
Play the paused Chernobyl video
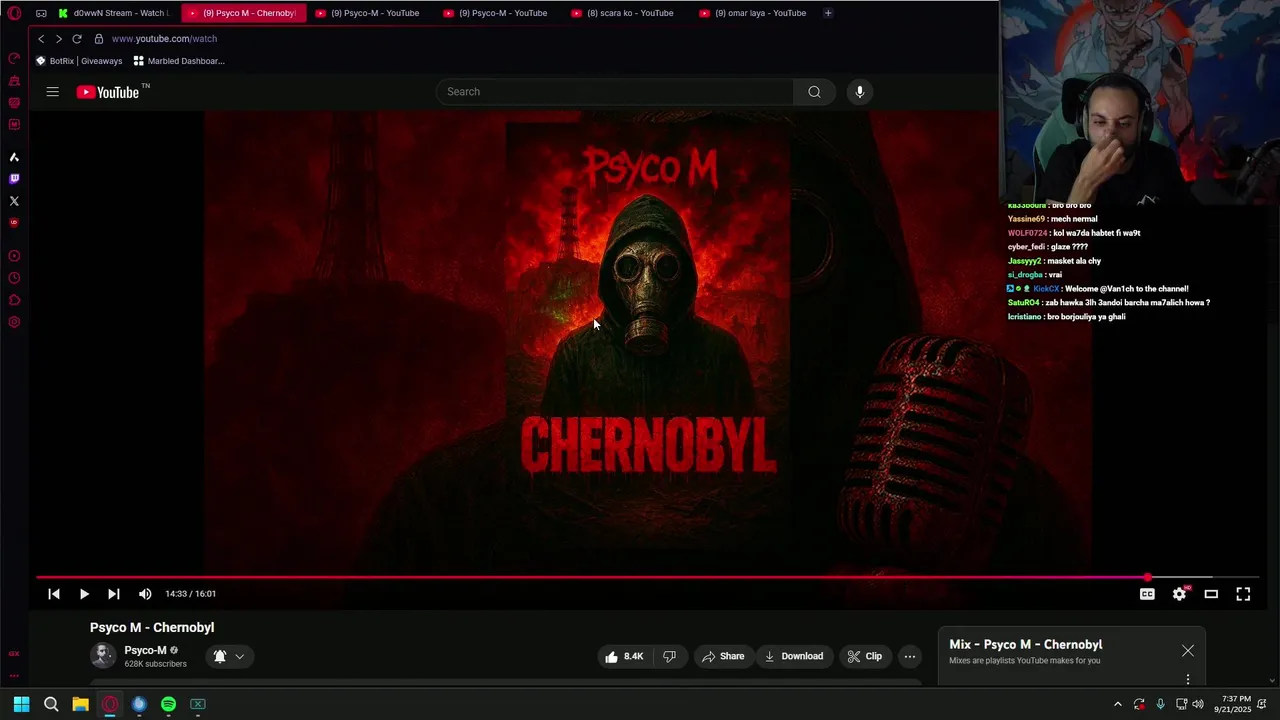point(84,594)
